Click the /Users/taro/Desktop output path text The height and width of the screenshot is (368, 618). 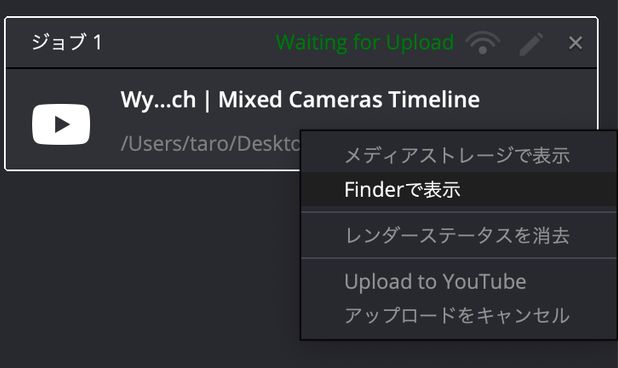tap(210, 143)
